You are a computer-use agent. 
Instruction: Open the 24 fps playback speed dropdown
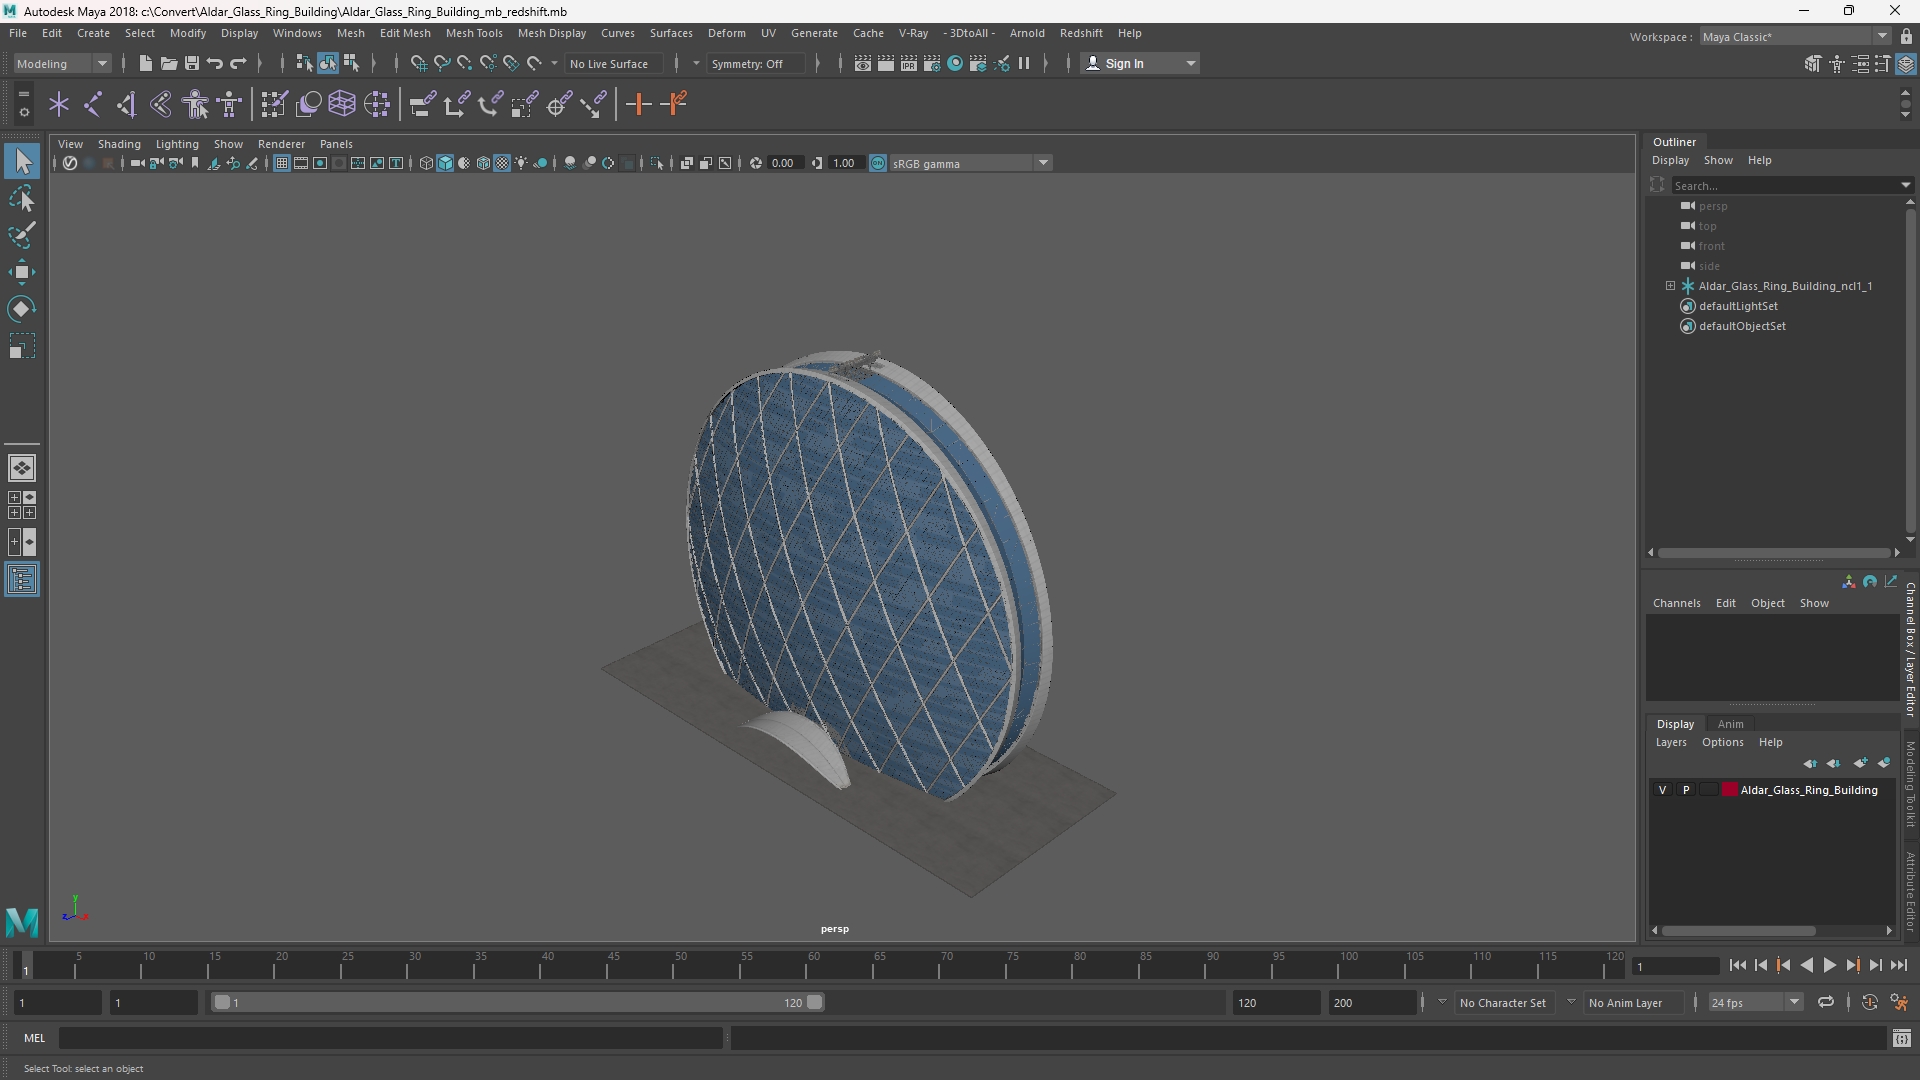point(1754,1002)
